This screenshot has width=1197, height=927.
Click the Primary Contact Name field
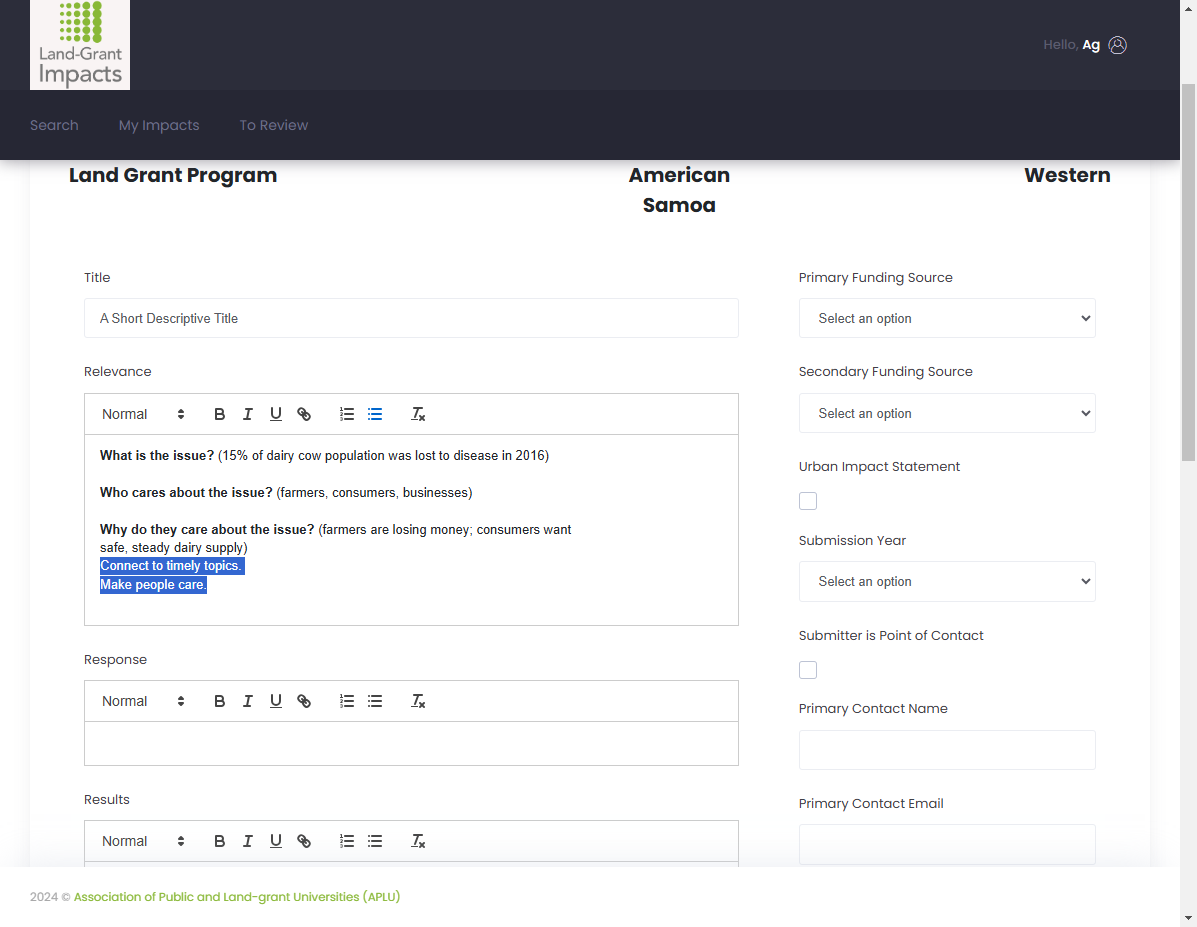point(947,750)
